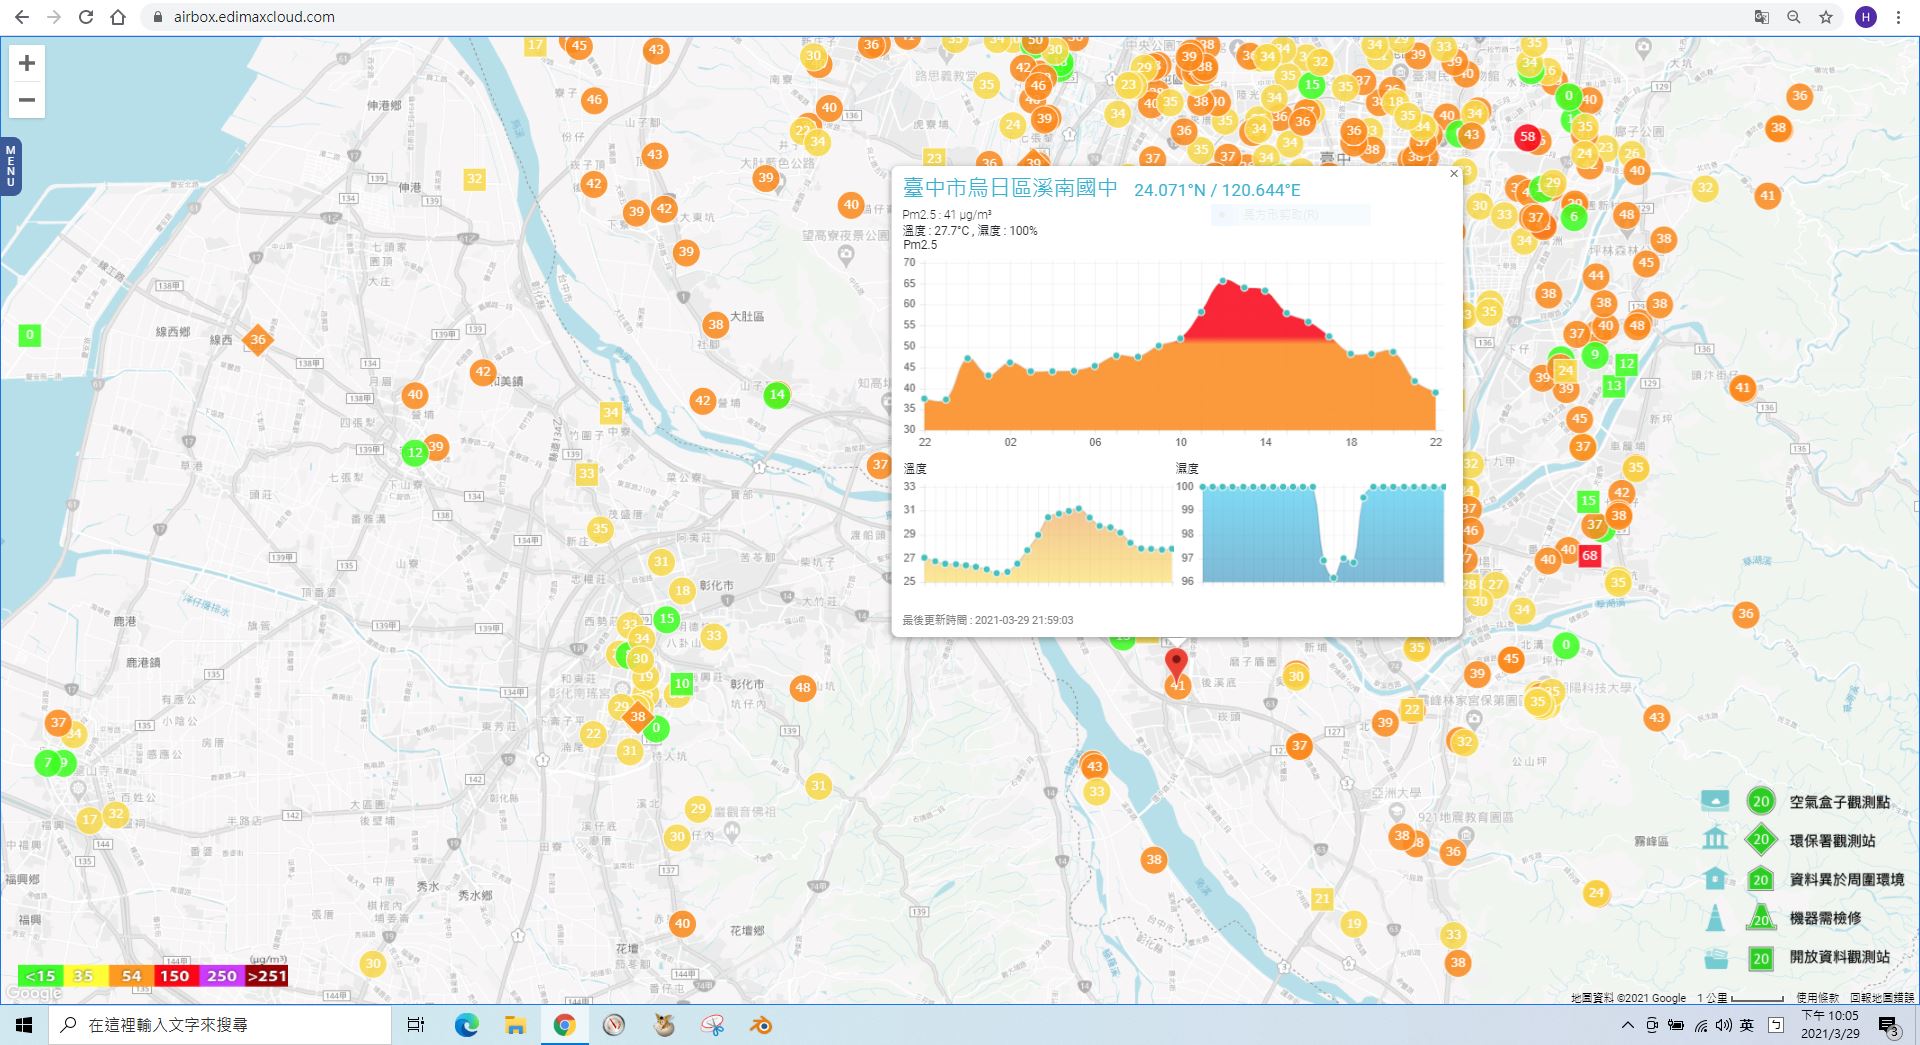The width and height of the screenshot is (1920, 1045).
Task: Click the green diamond 20 環保署 symbol
Action: click(x=1761, y=840)
